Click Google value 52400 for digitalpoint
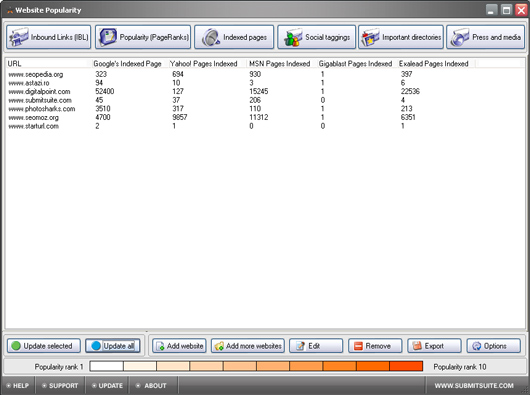Screen dimensions: 530x395 coord(105,92)
